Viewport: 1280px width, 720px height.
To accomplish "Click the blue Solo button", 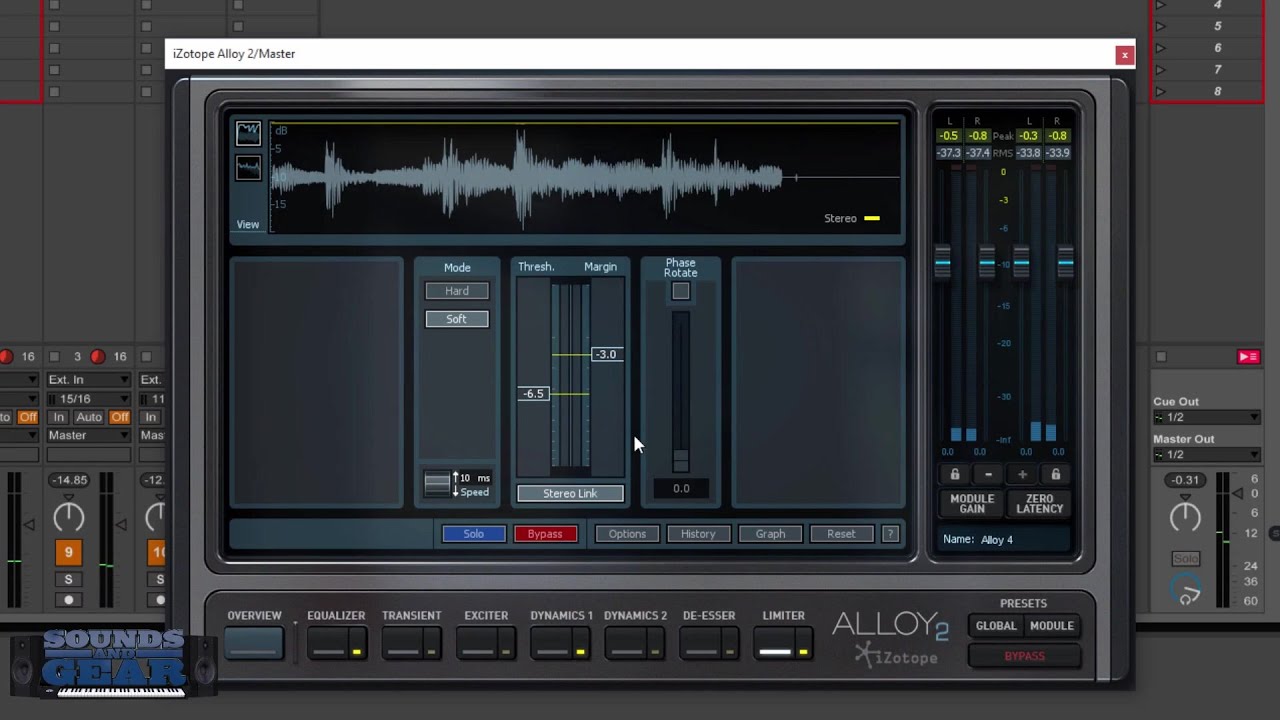I will click(x=474, y=534).
